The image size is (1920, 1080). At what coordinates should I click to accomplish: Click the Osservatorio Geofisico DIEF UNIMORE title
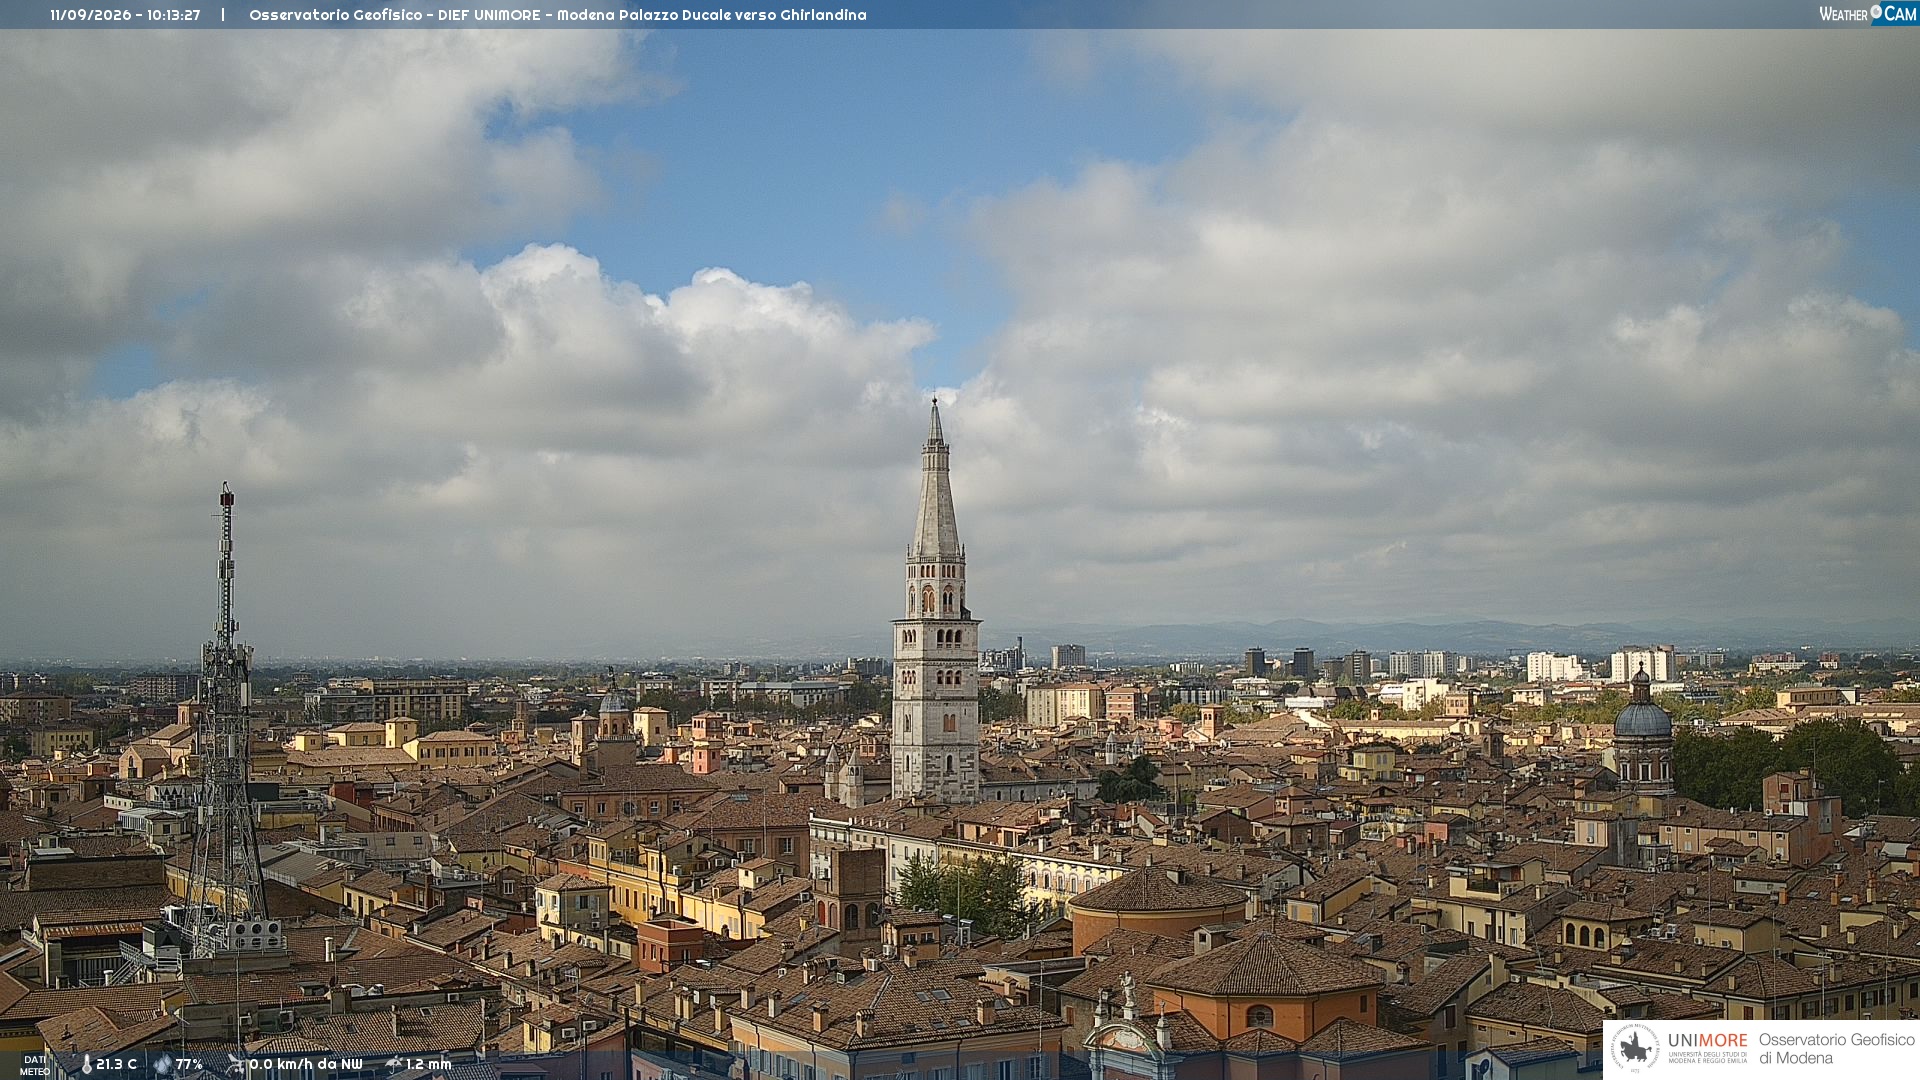(558, 15)
